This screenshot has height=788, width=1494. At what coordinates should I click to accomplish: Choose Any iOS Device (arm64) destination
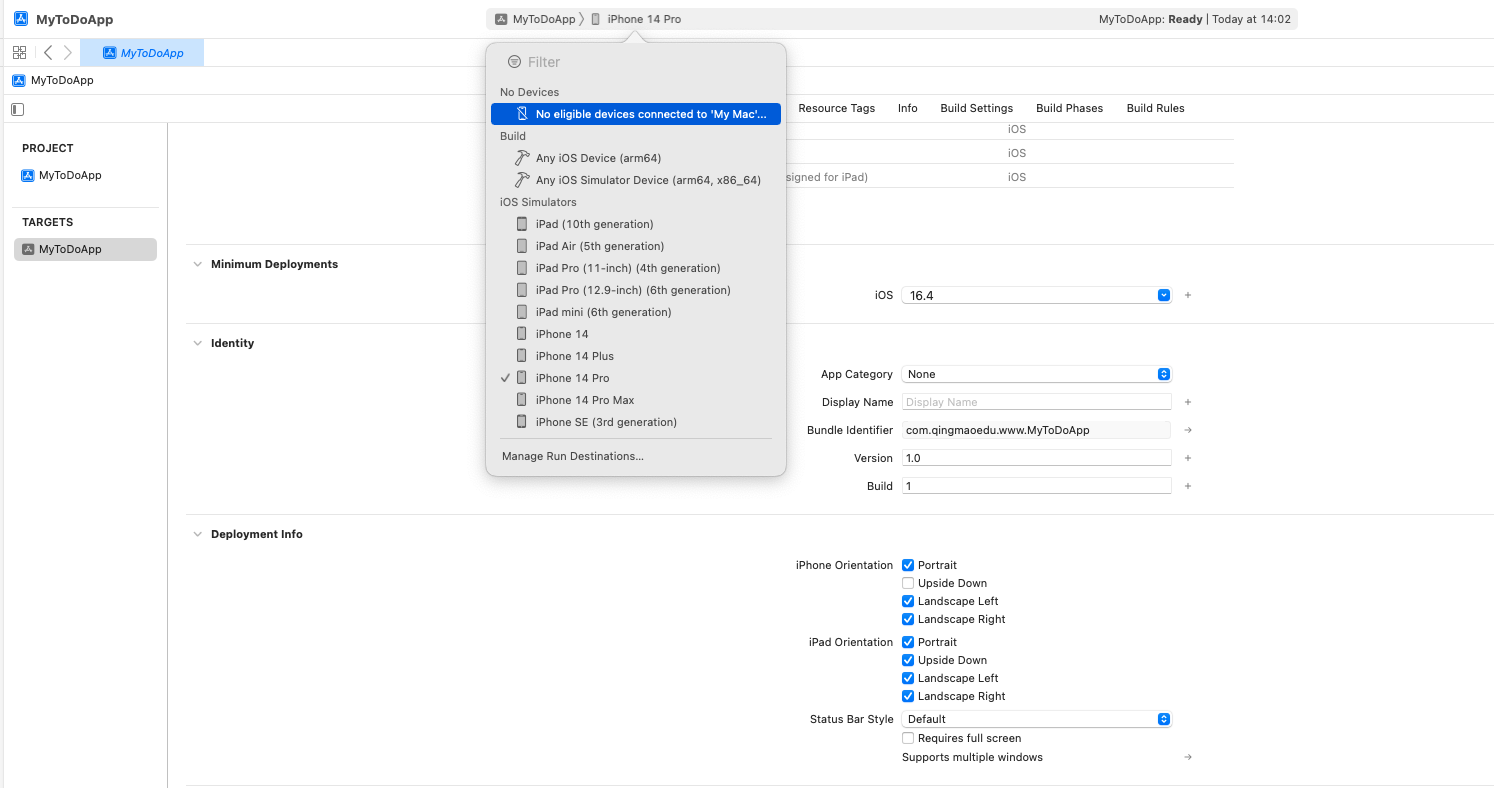598,158
